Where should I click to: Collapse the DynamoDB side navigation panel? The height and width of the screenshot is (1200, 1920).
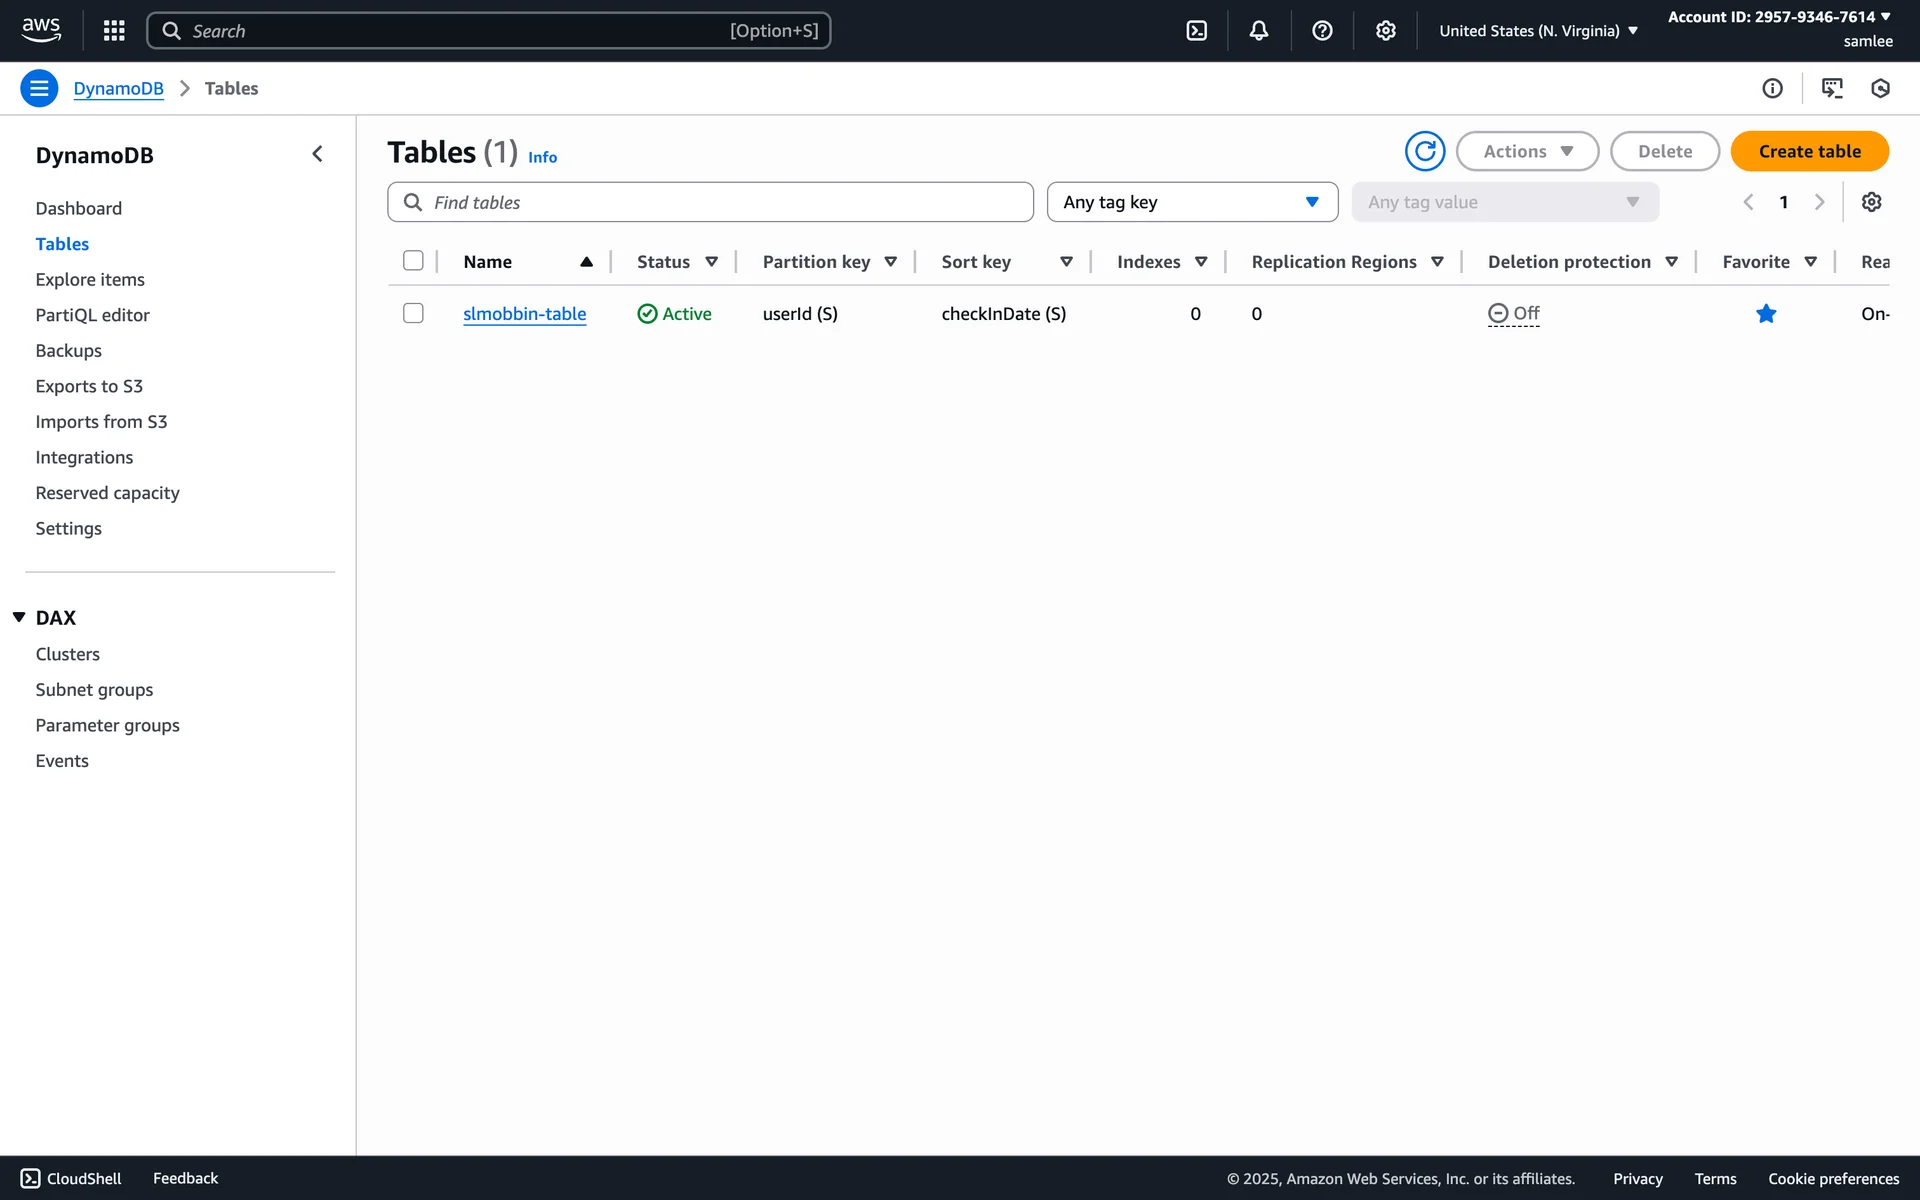coord(317,154)
